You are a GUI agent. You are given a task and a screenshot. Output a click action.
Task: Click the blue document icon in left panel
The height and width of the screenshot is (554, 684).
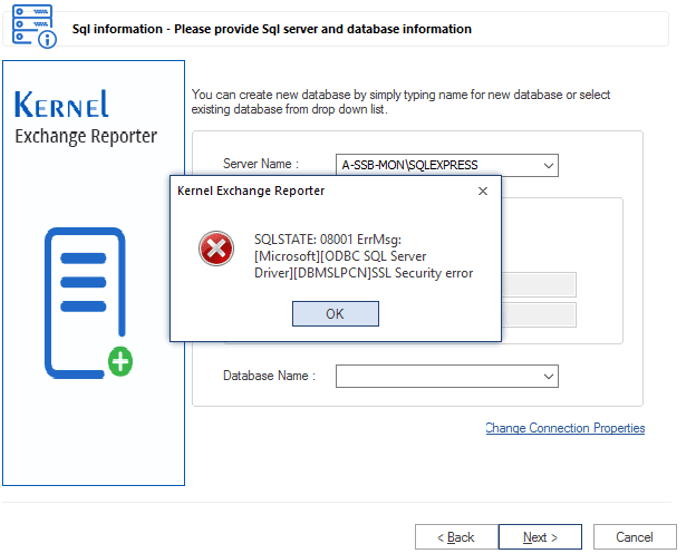84,303
